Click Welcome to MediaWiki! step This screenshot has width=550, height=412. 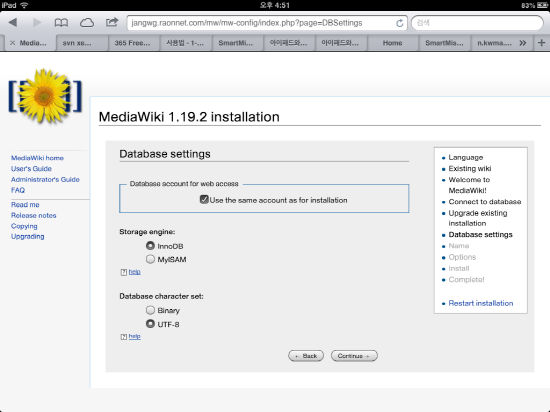469,185
